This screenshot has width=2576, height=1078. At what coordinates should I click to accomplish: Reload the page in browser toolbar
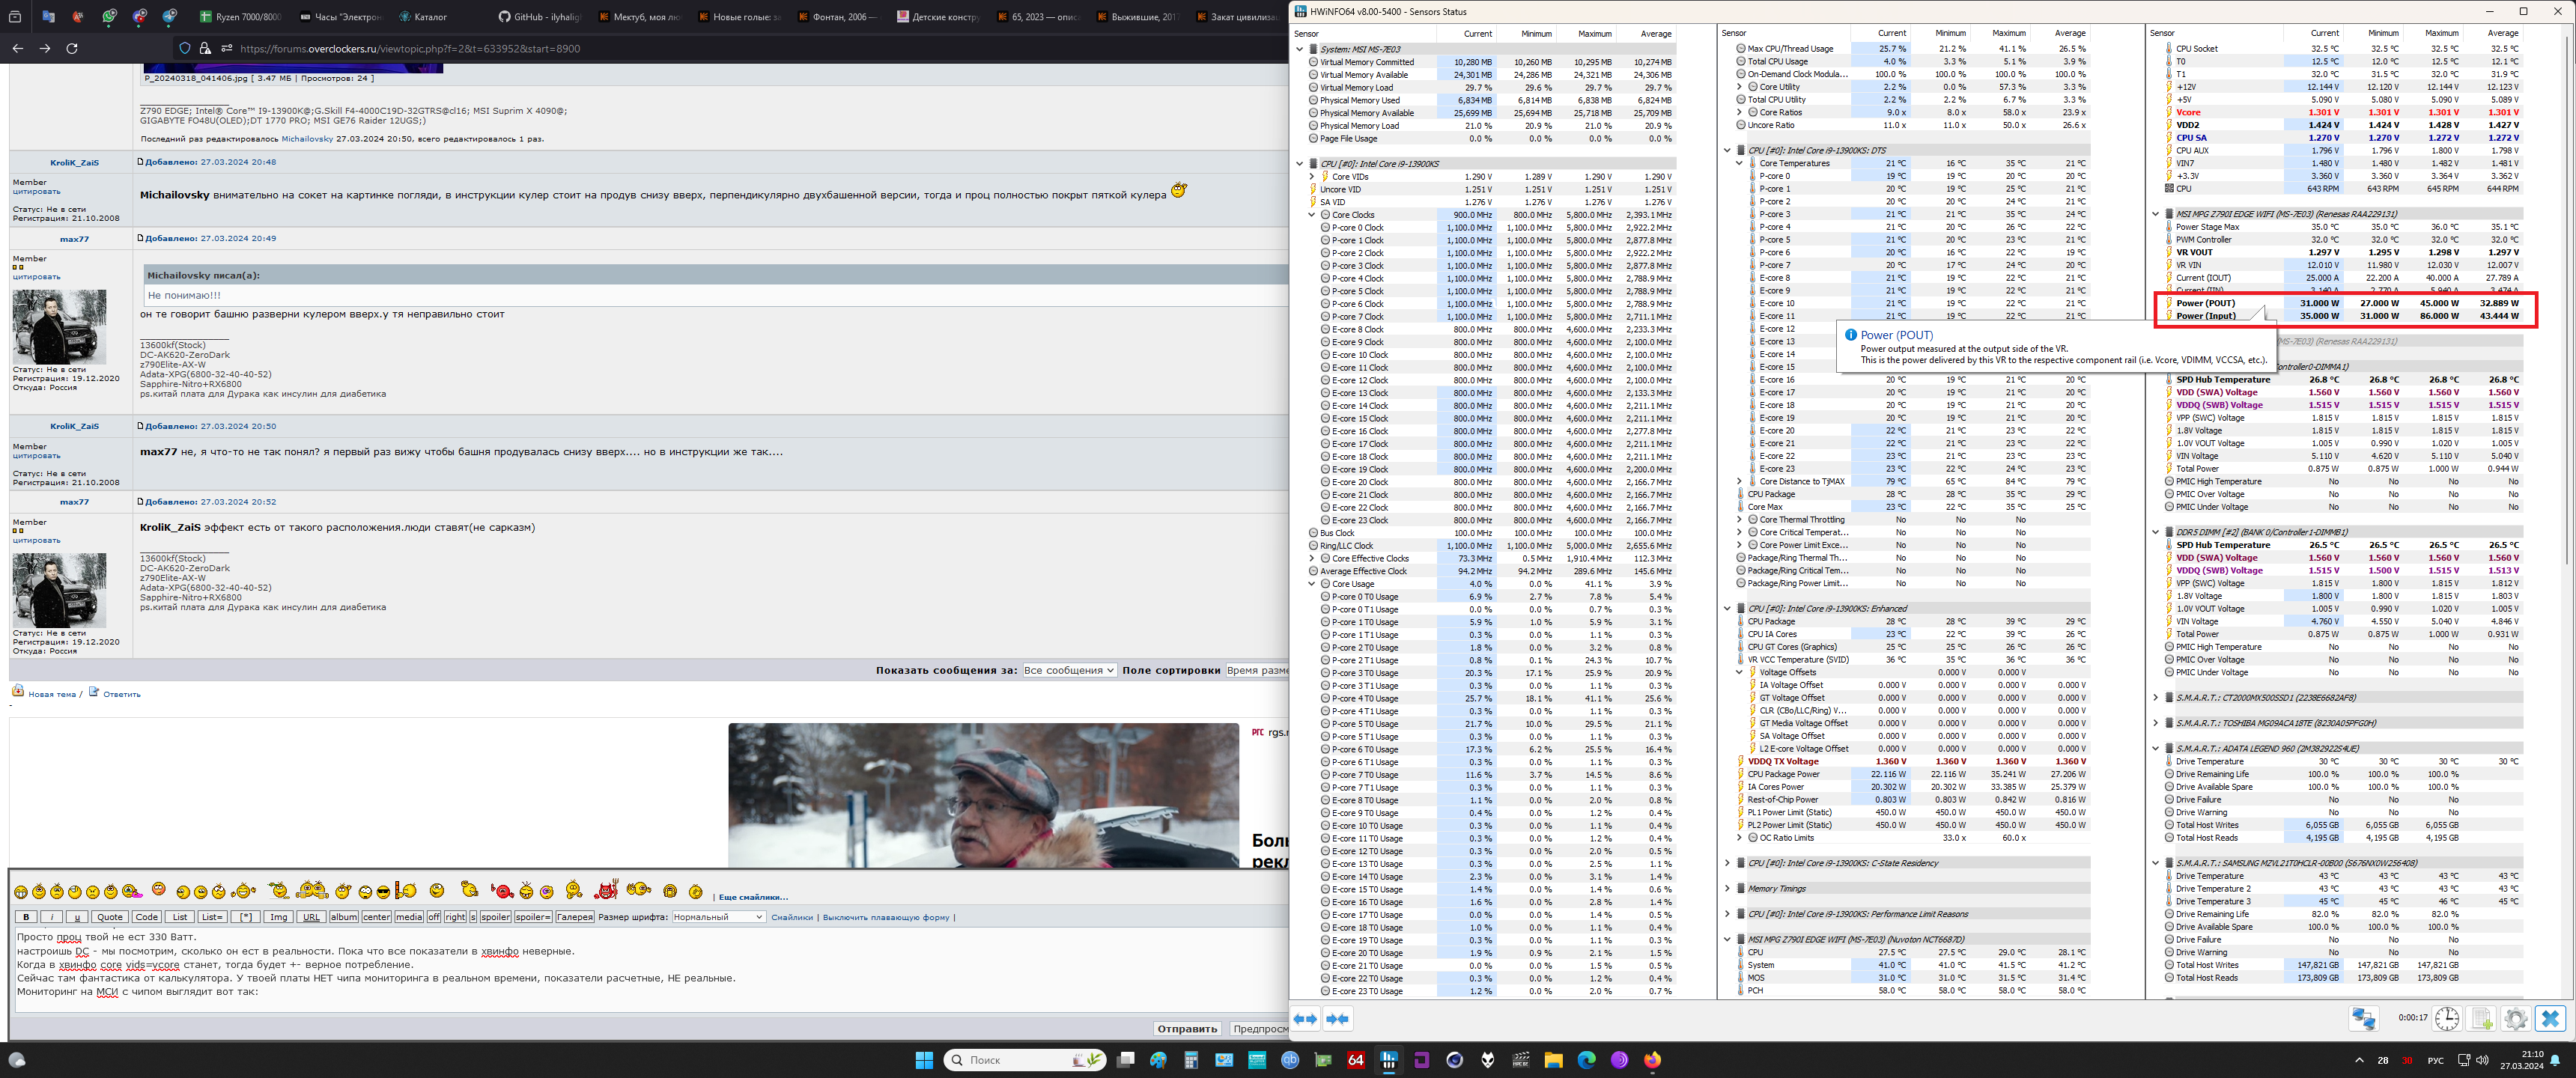72,48
